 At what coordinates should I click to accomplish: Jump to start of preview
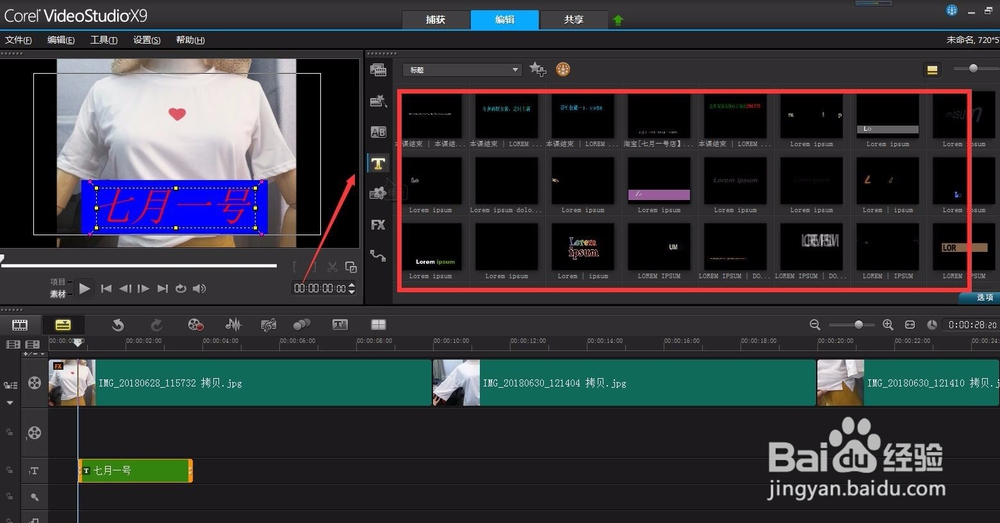pos(107,289)
